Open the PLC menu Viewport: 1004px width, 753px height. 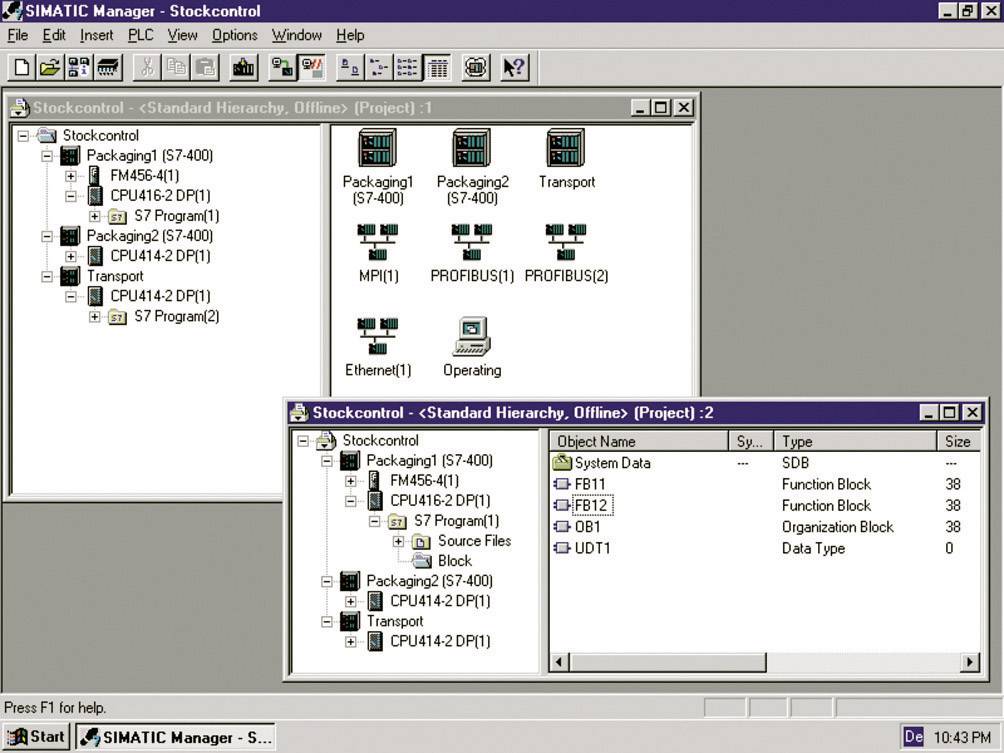pos(140,35)
